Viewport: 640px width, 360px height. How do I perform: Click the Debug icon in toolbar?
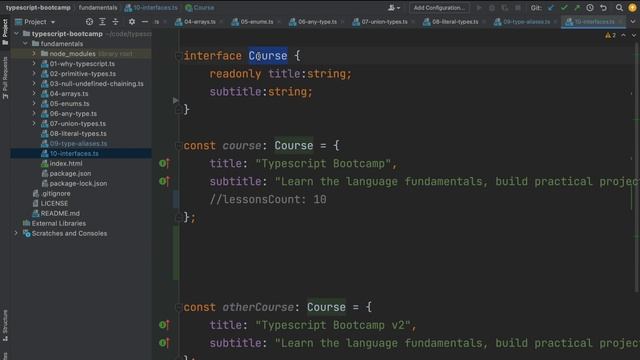click(492, 8)
